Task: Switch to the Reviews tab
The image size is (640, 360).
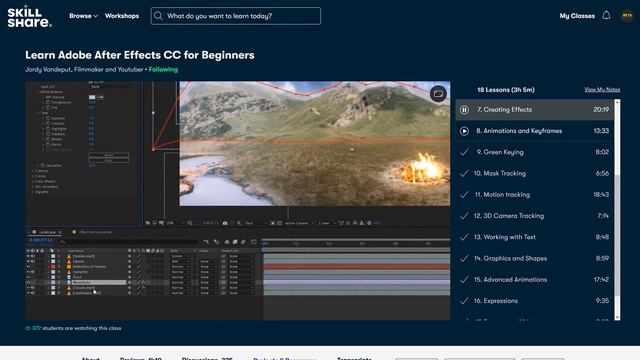Action: tap(141, 358)
